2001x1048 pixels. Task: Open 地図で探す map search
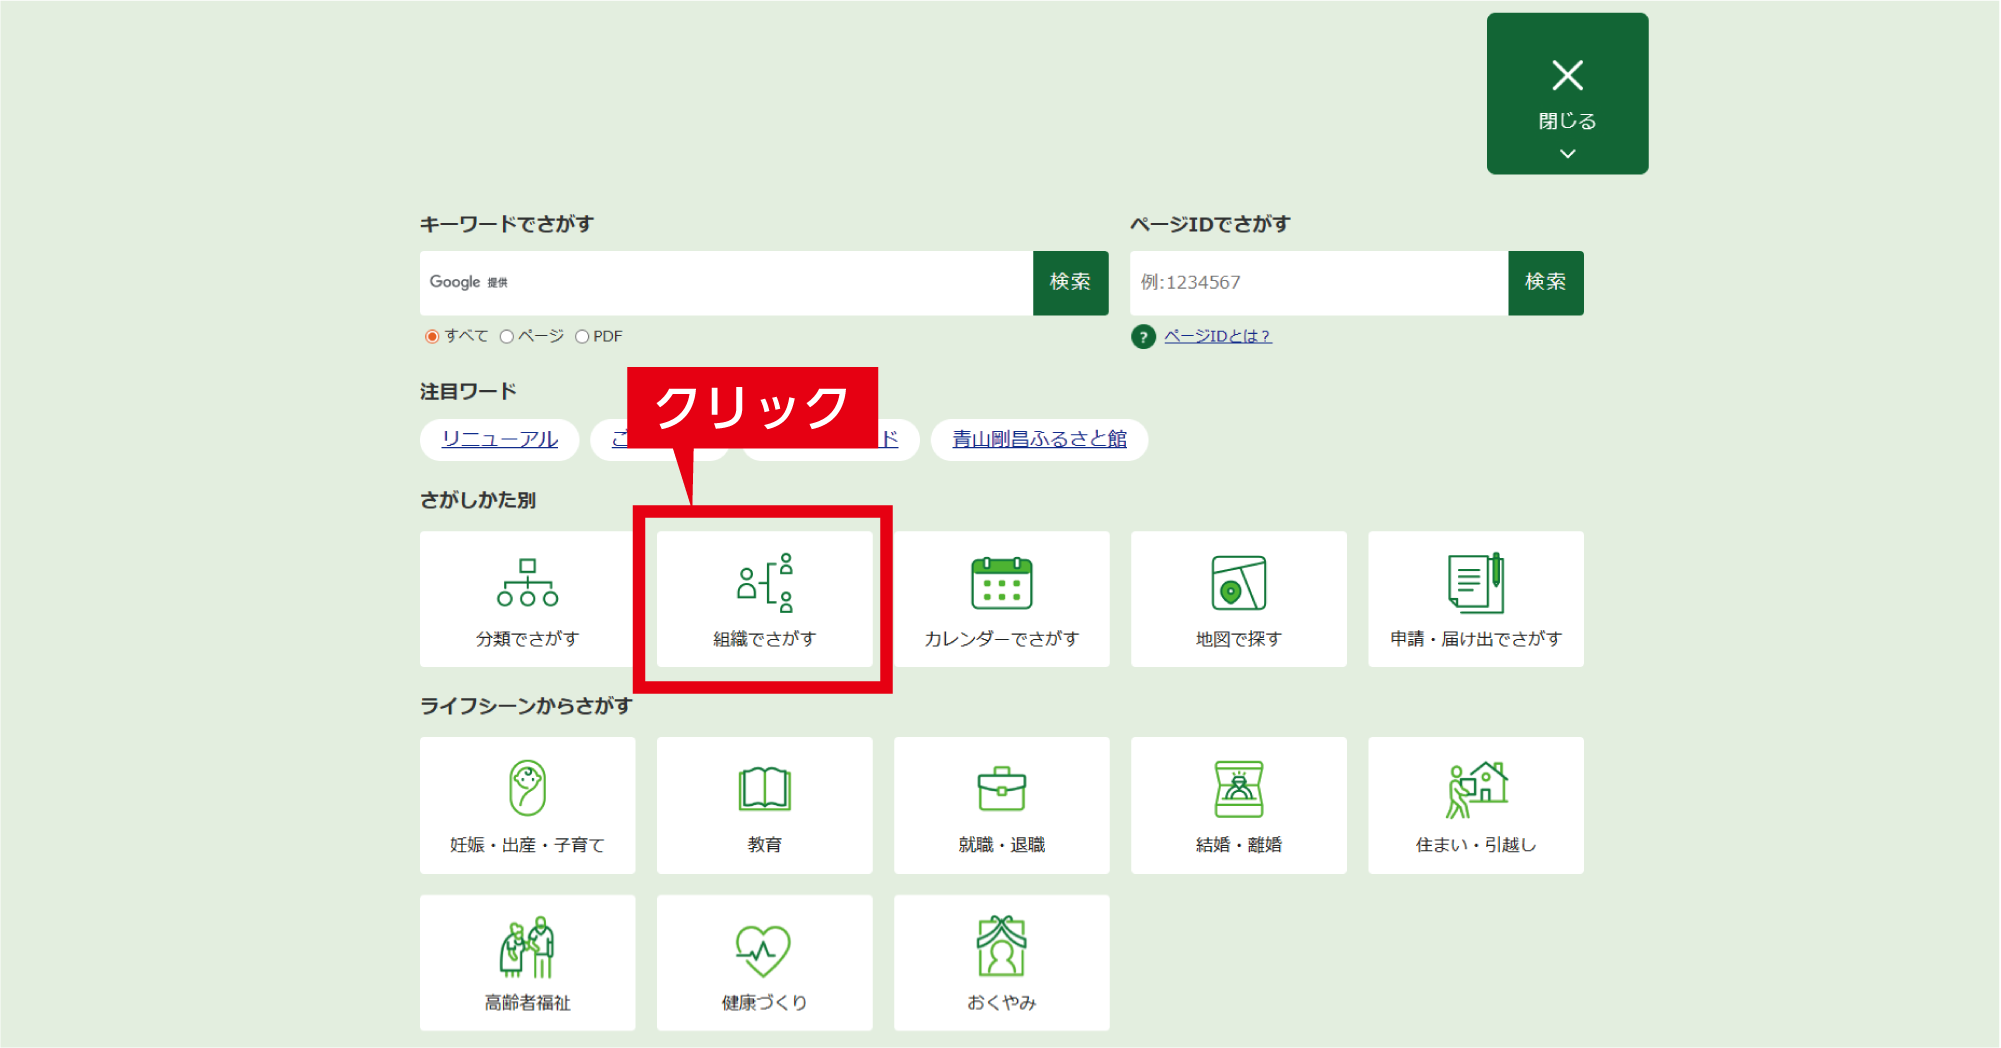1238,598
